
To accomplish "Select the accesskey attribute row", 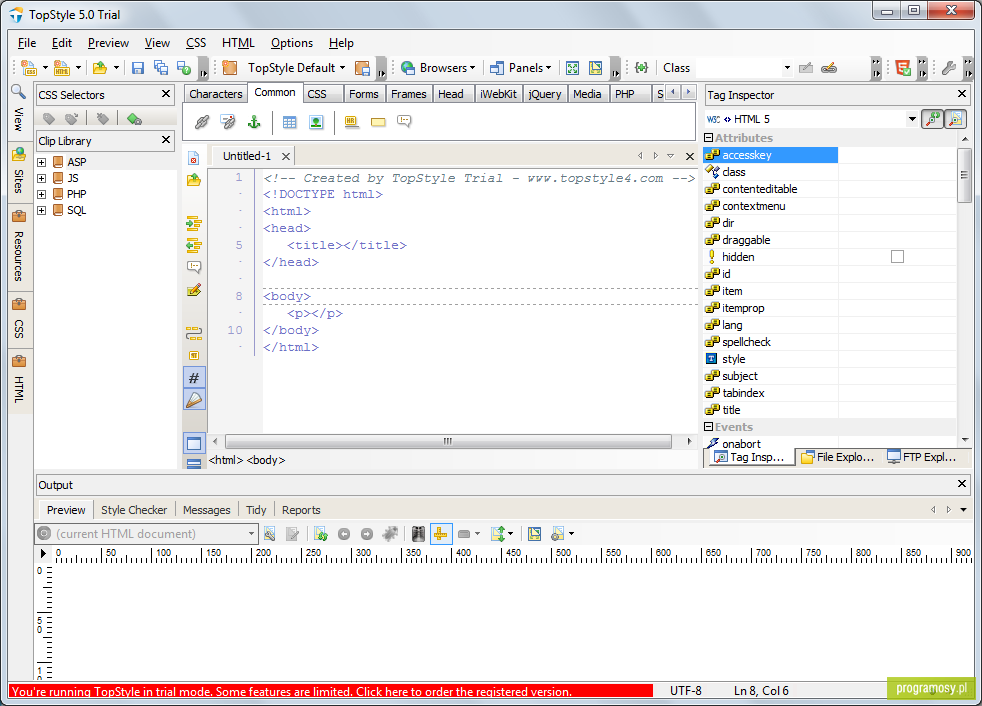I will point(771,155).
